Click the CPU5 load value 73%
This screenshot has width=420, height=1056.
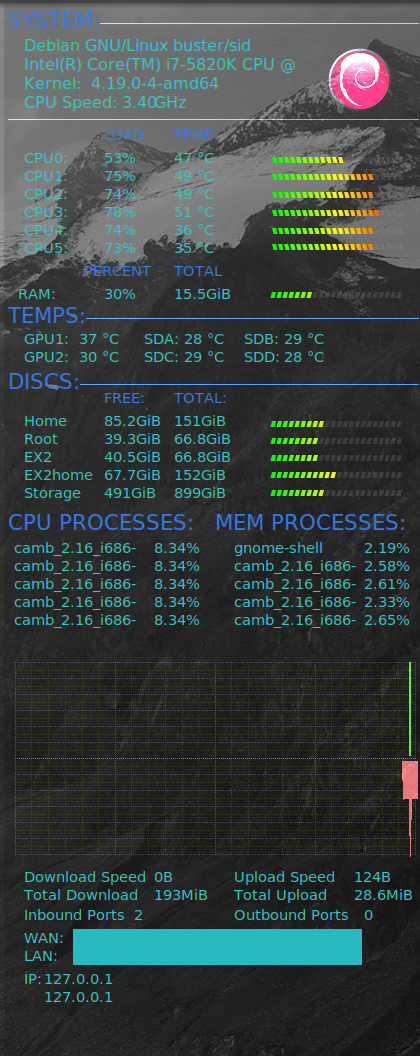pyautogui.click(x=120, y=248)
